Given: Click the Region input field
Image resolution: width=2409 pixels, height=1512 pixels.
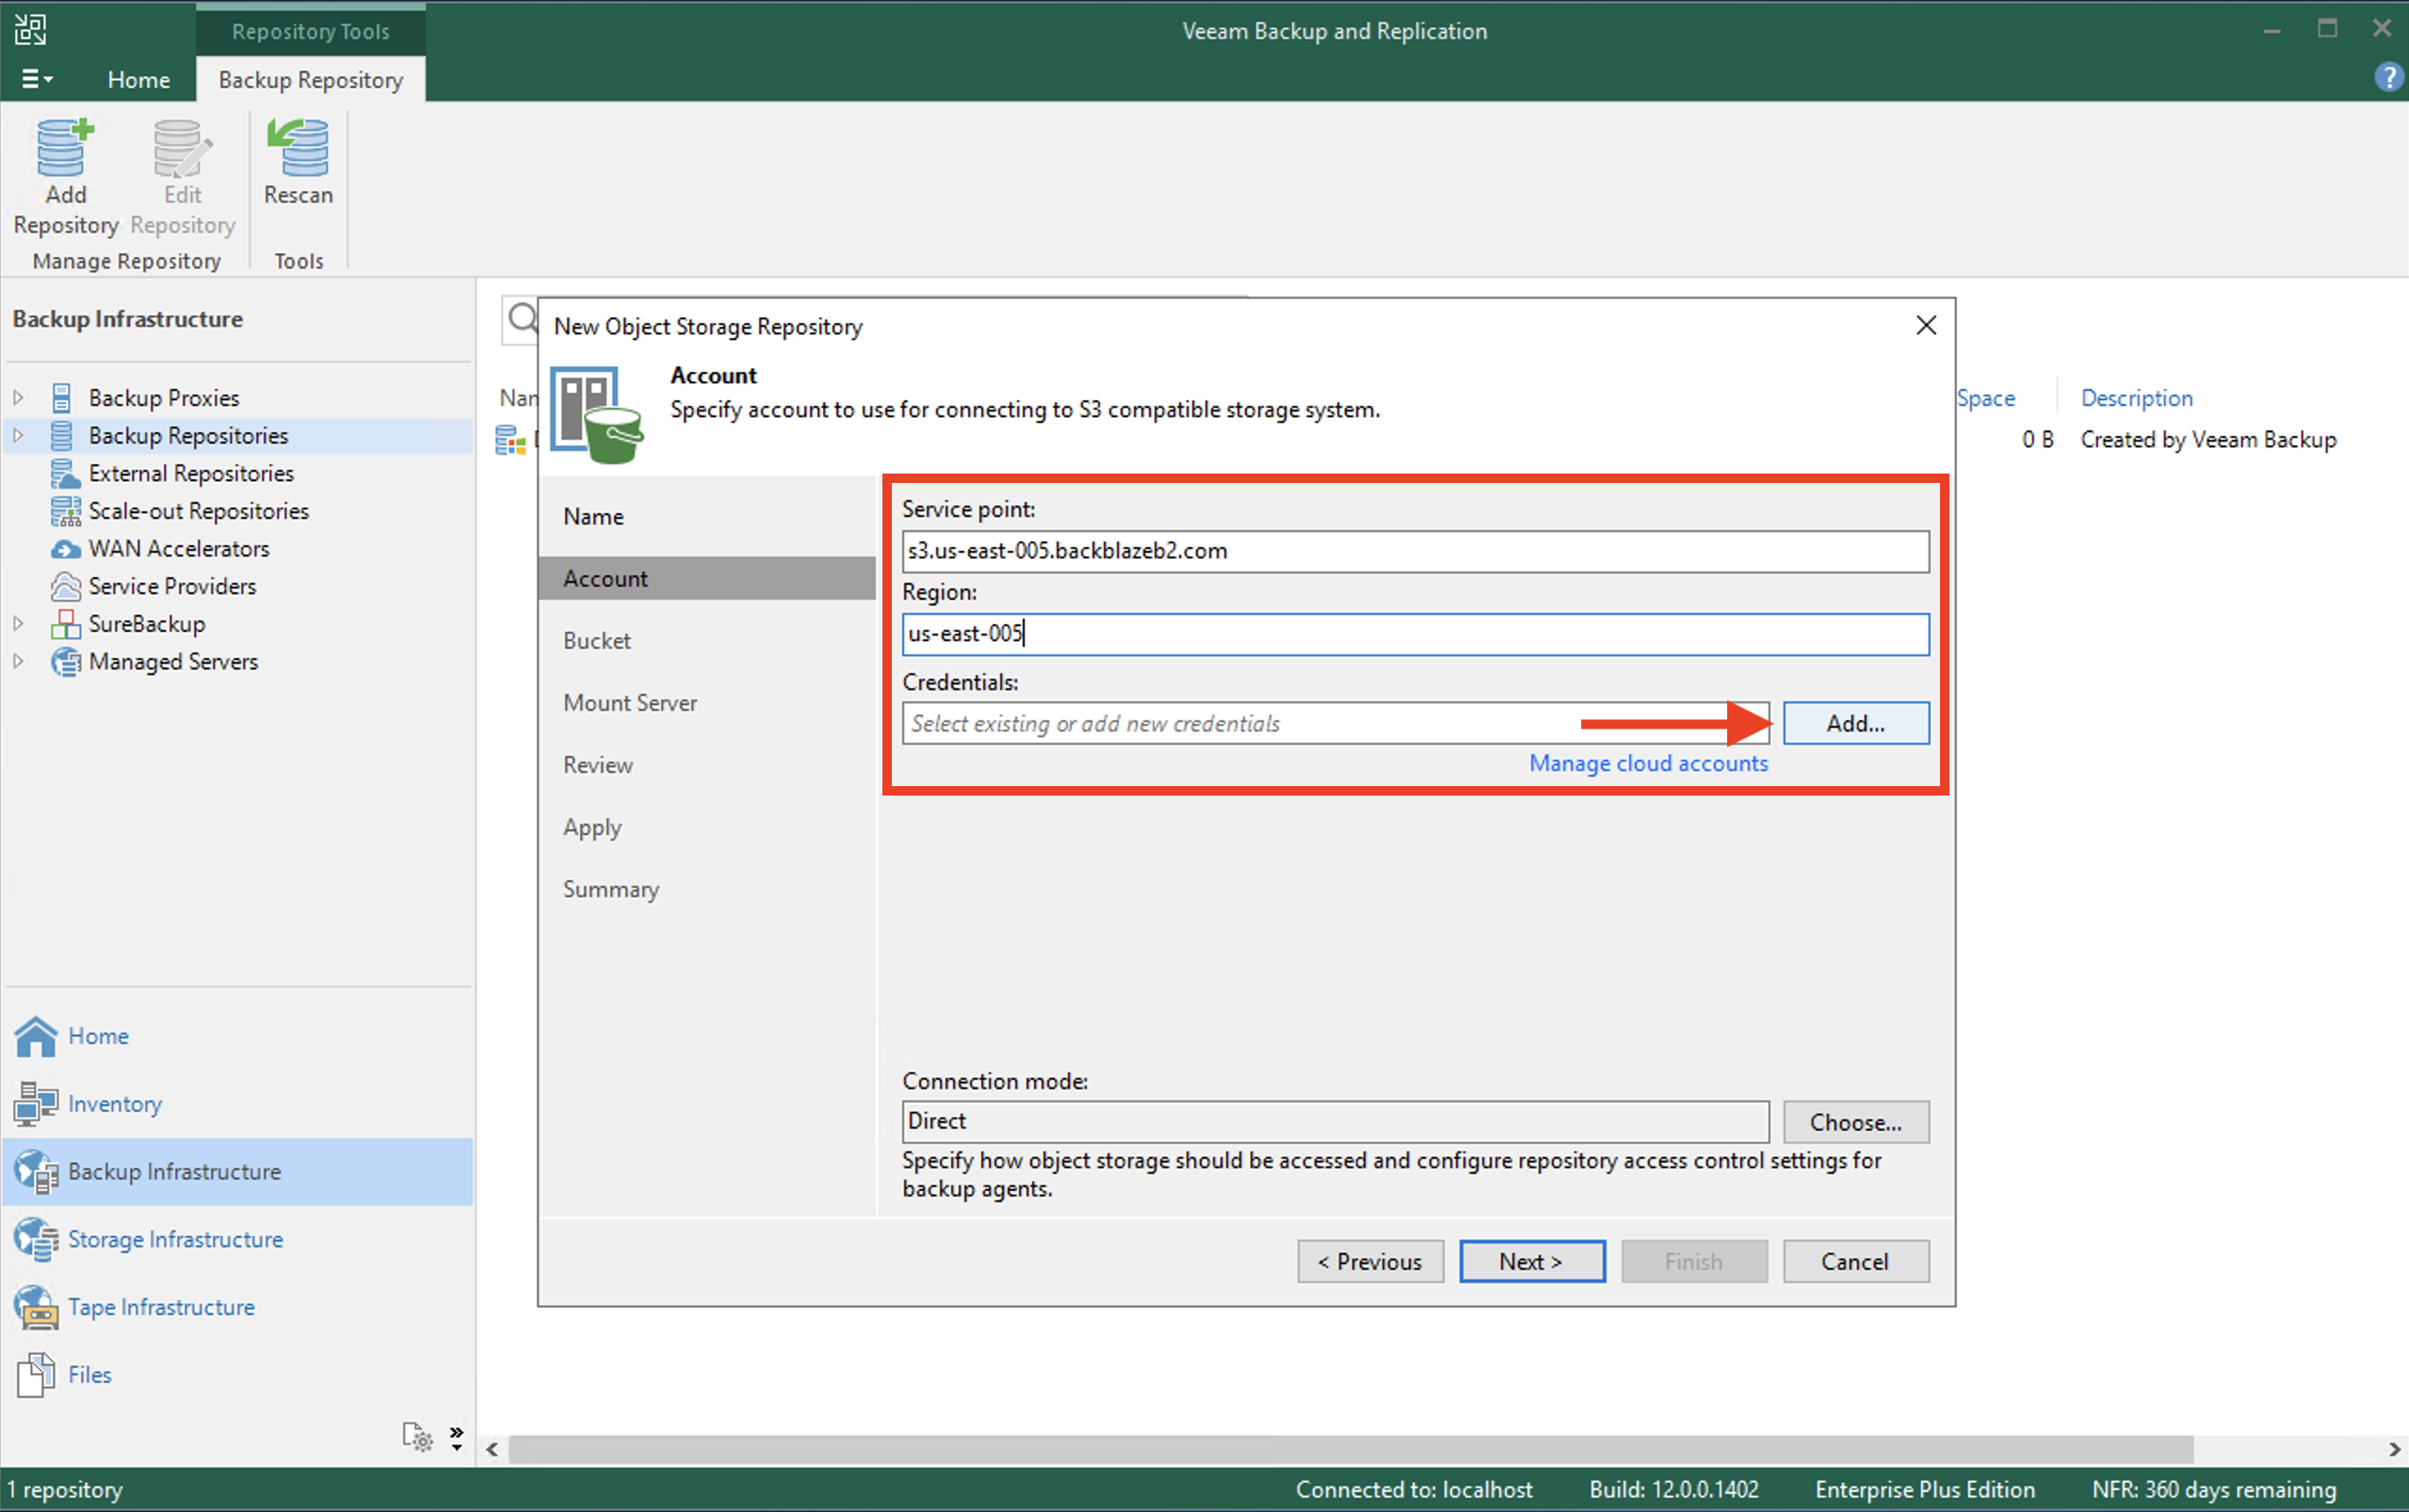Looking at the screenshot, I should 1415,634.
